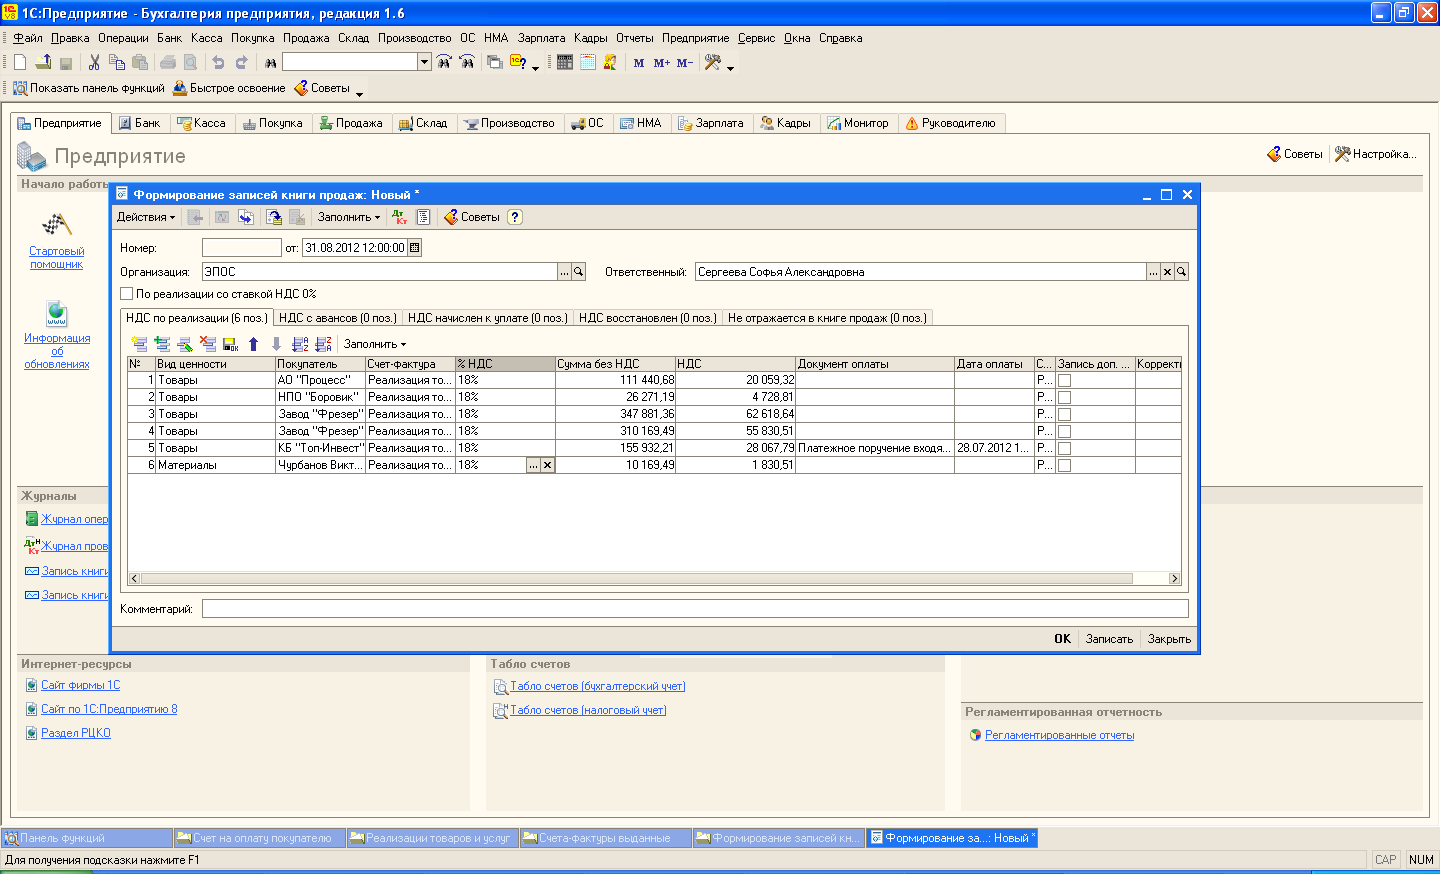The height and width of the screenshot is (874, 1440).
Task: Click the copy icon in main toolbar
Action: pyautogui.click(x=117, y=62)
